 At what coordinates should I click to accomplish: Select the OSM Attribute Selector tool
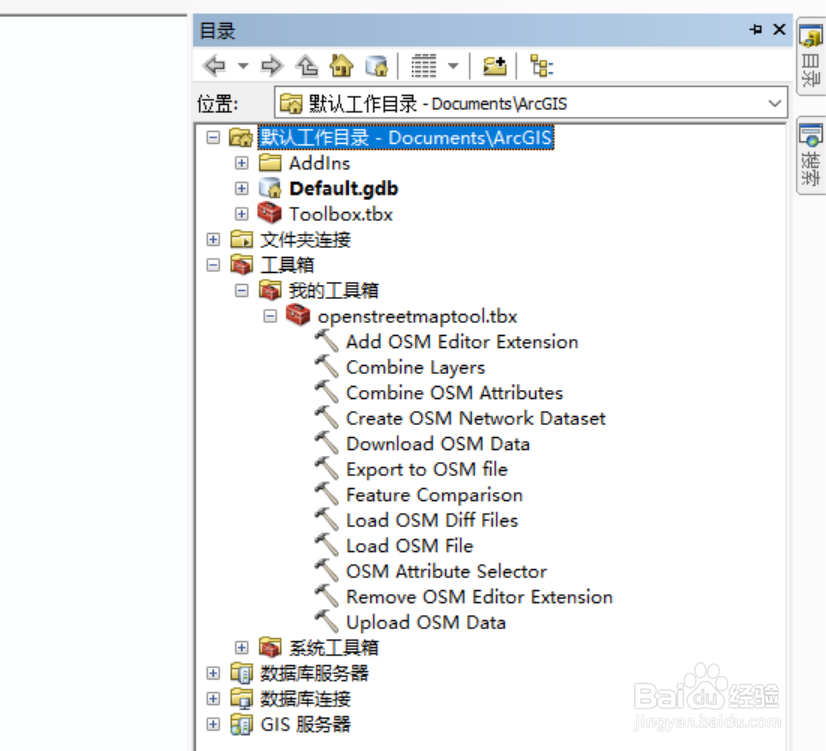click(x=446, y=571)
